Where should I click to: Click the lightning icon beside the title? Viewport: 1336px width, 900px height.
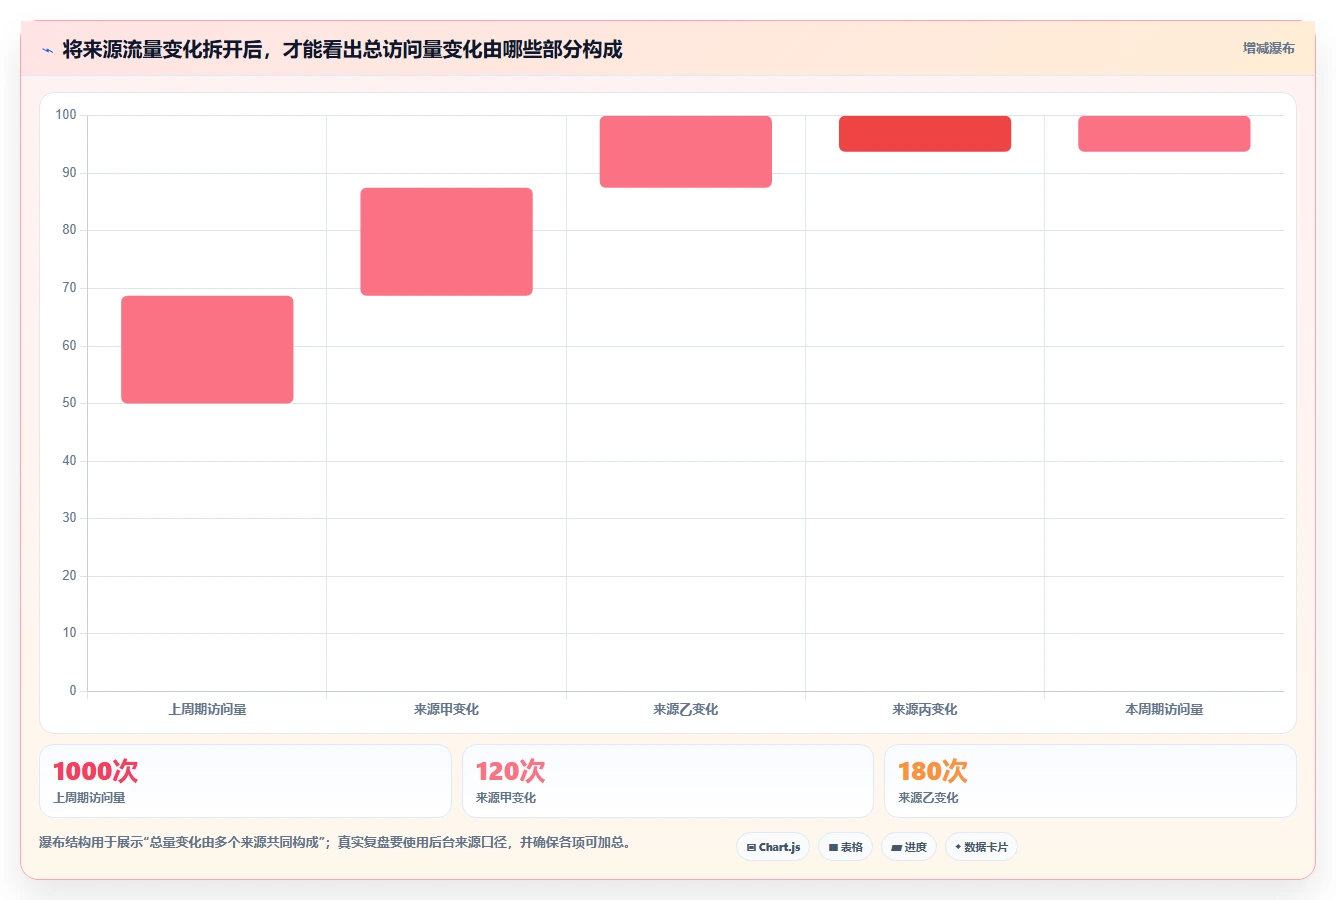pyautogui.click(x=47, y=50)
